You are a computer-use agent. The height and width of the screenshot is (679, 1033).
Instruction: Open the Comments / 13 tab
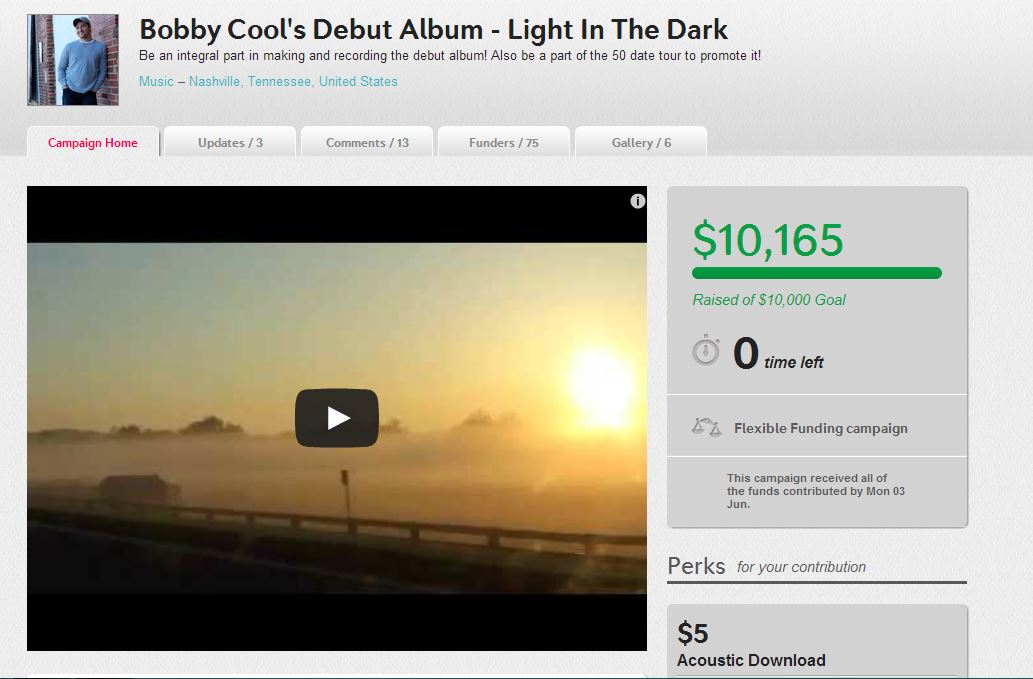point(367,142)
